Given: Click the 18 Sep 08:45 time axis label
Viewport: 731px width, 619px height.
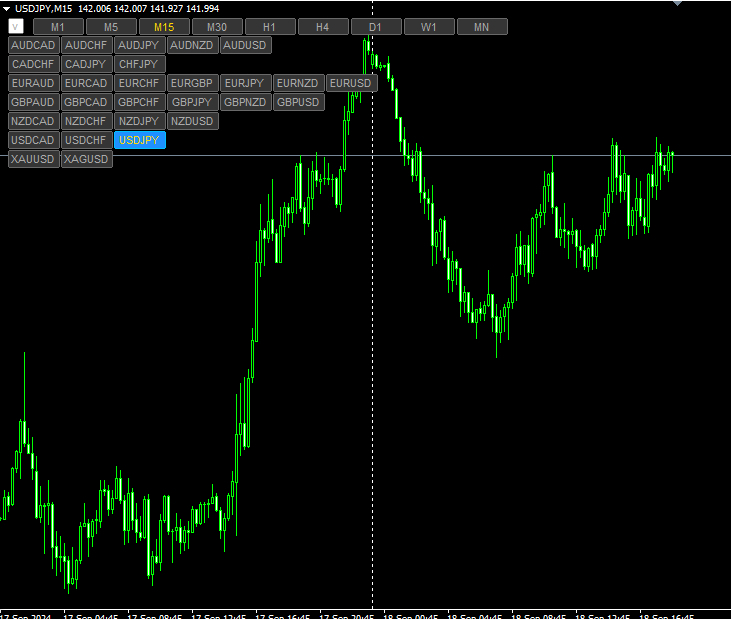Looking at the screenshot, I should pyautogui.click(x=538, y=616).
